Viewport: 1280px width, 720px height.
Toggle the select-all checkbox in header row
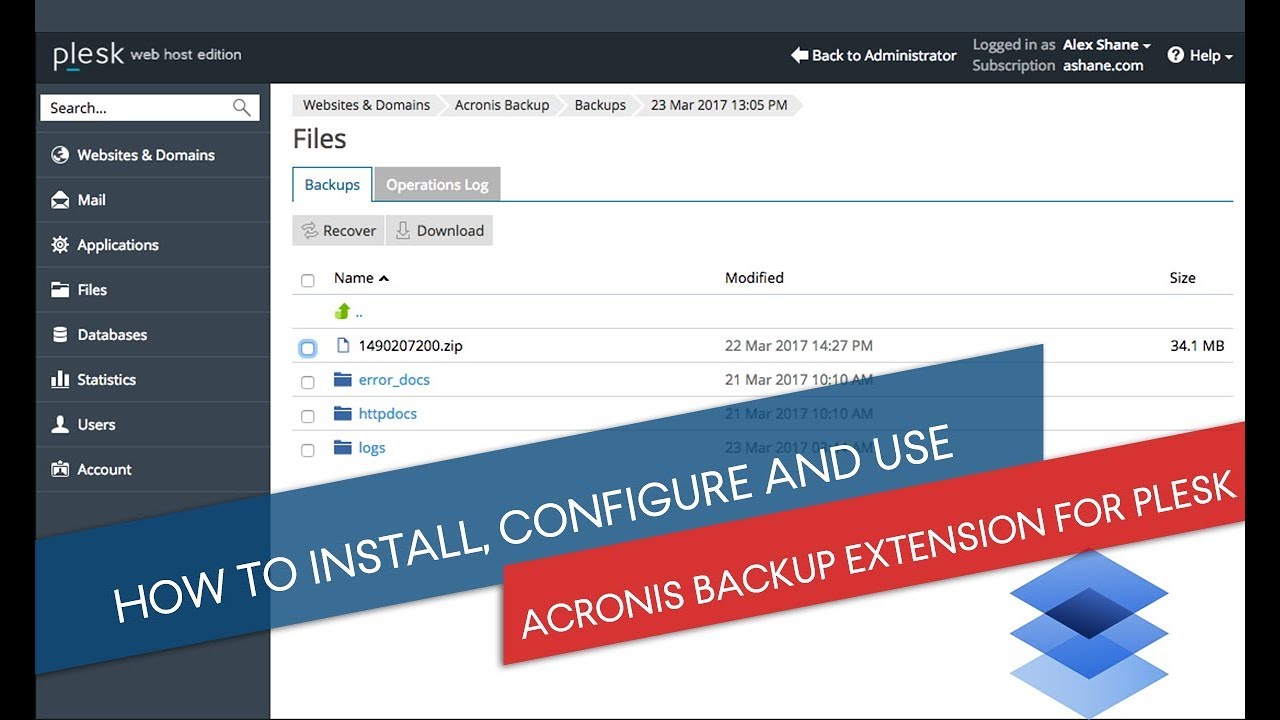point(308,281)
